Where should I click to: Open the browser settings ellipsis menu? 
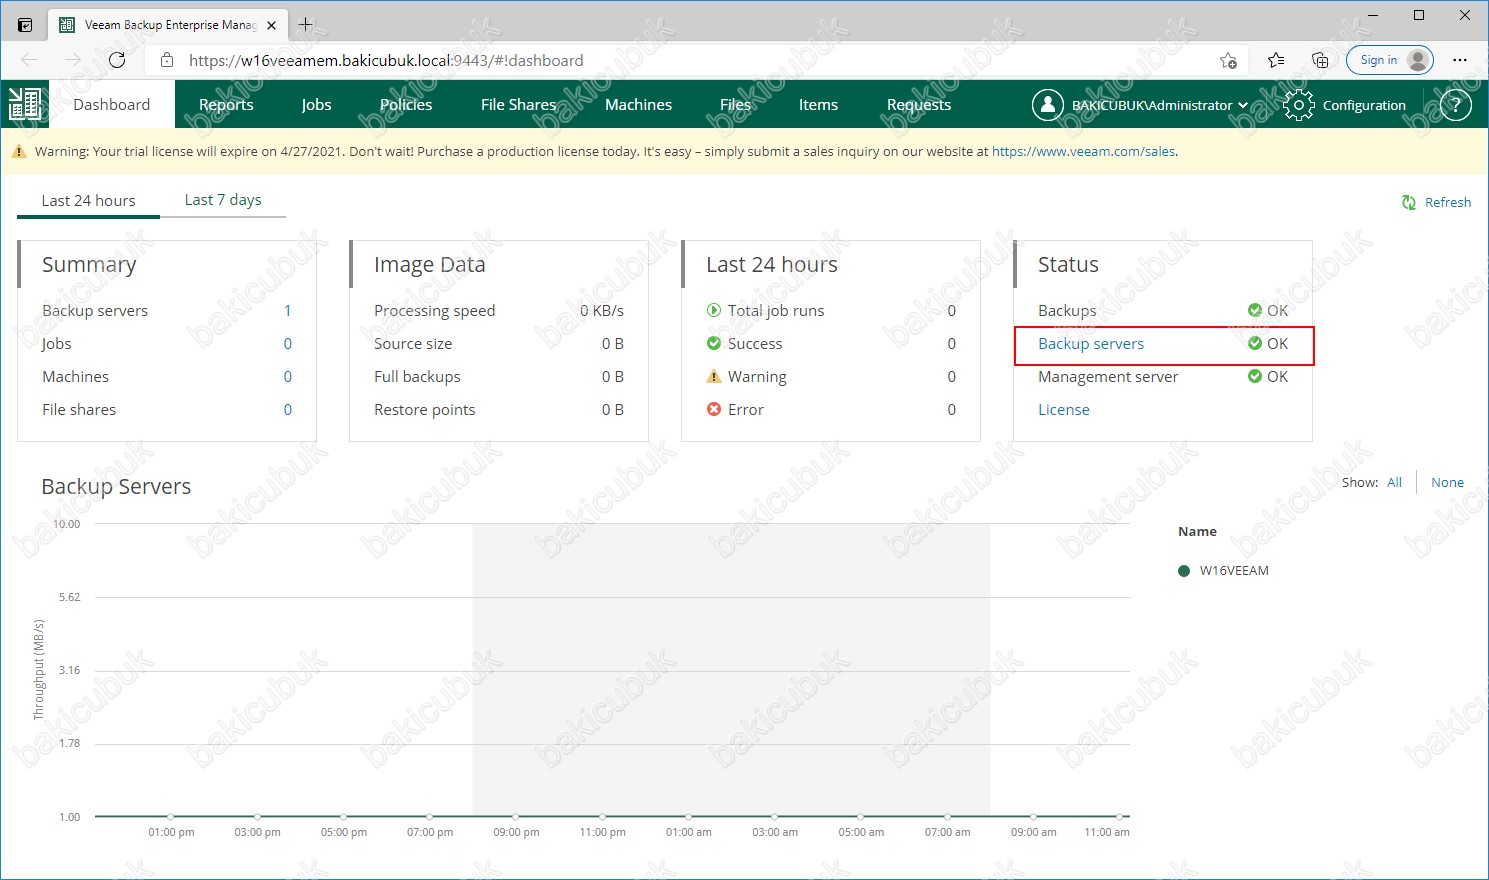1460,60
